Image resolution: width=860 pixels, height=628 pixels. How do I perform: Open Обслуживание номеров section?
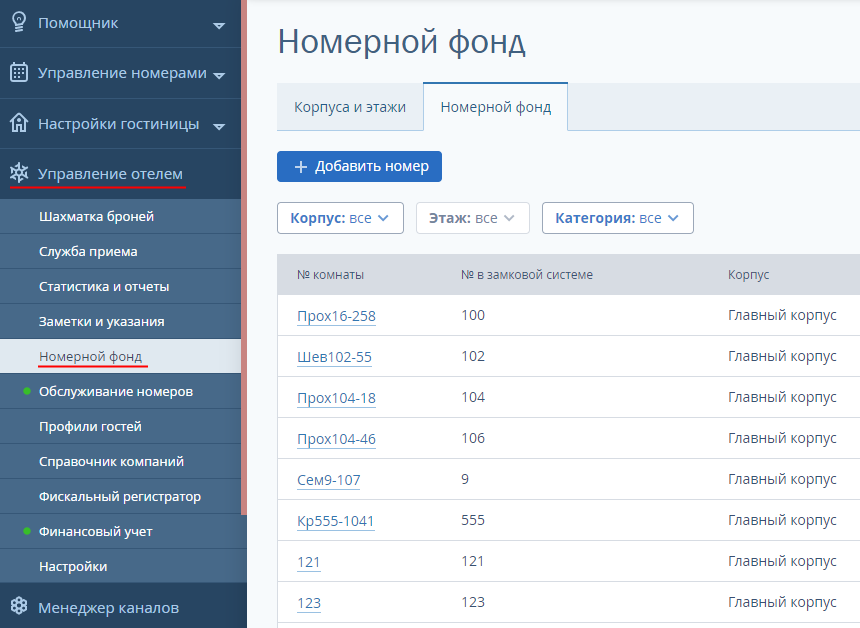coord(120,392)
